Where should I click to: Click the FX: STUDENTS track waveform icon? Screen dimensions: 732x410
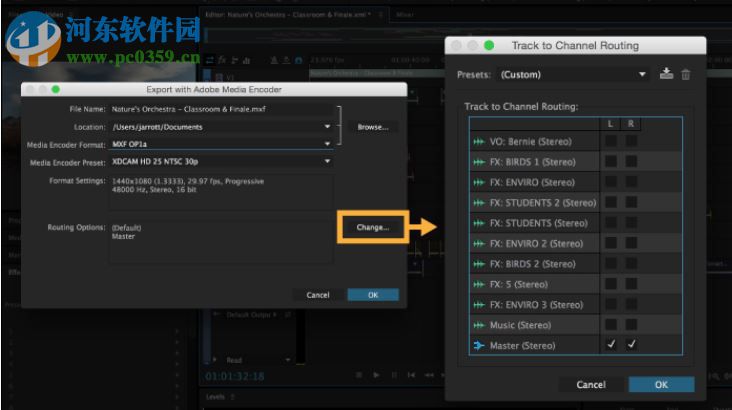tap(479, 223)
